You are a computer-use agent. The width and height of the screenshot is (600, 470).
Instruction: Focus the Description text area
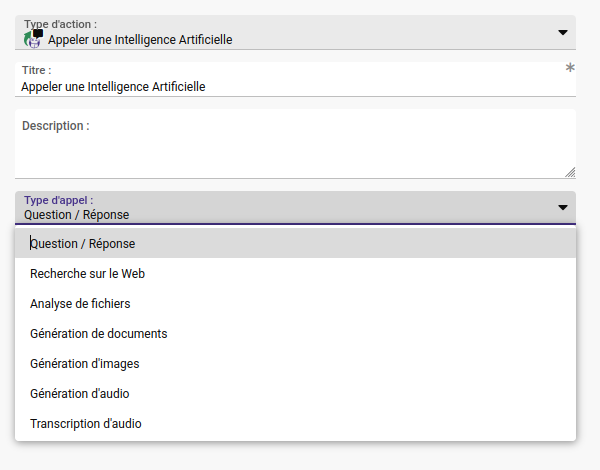click(x=295, y=144)
